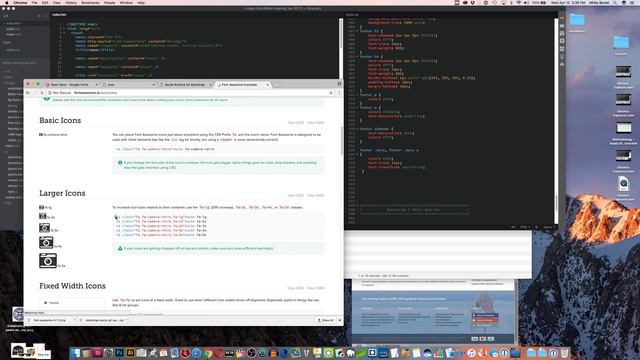Open History menu in menu bar
The image size is (640, 360).
pos(71,2)
